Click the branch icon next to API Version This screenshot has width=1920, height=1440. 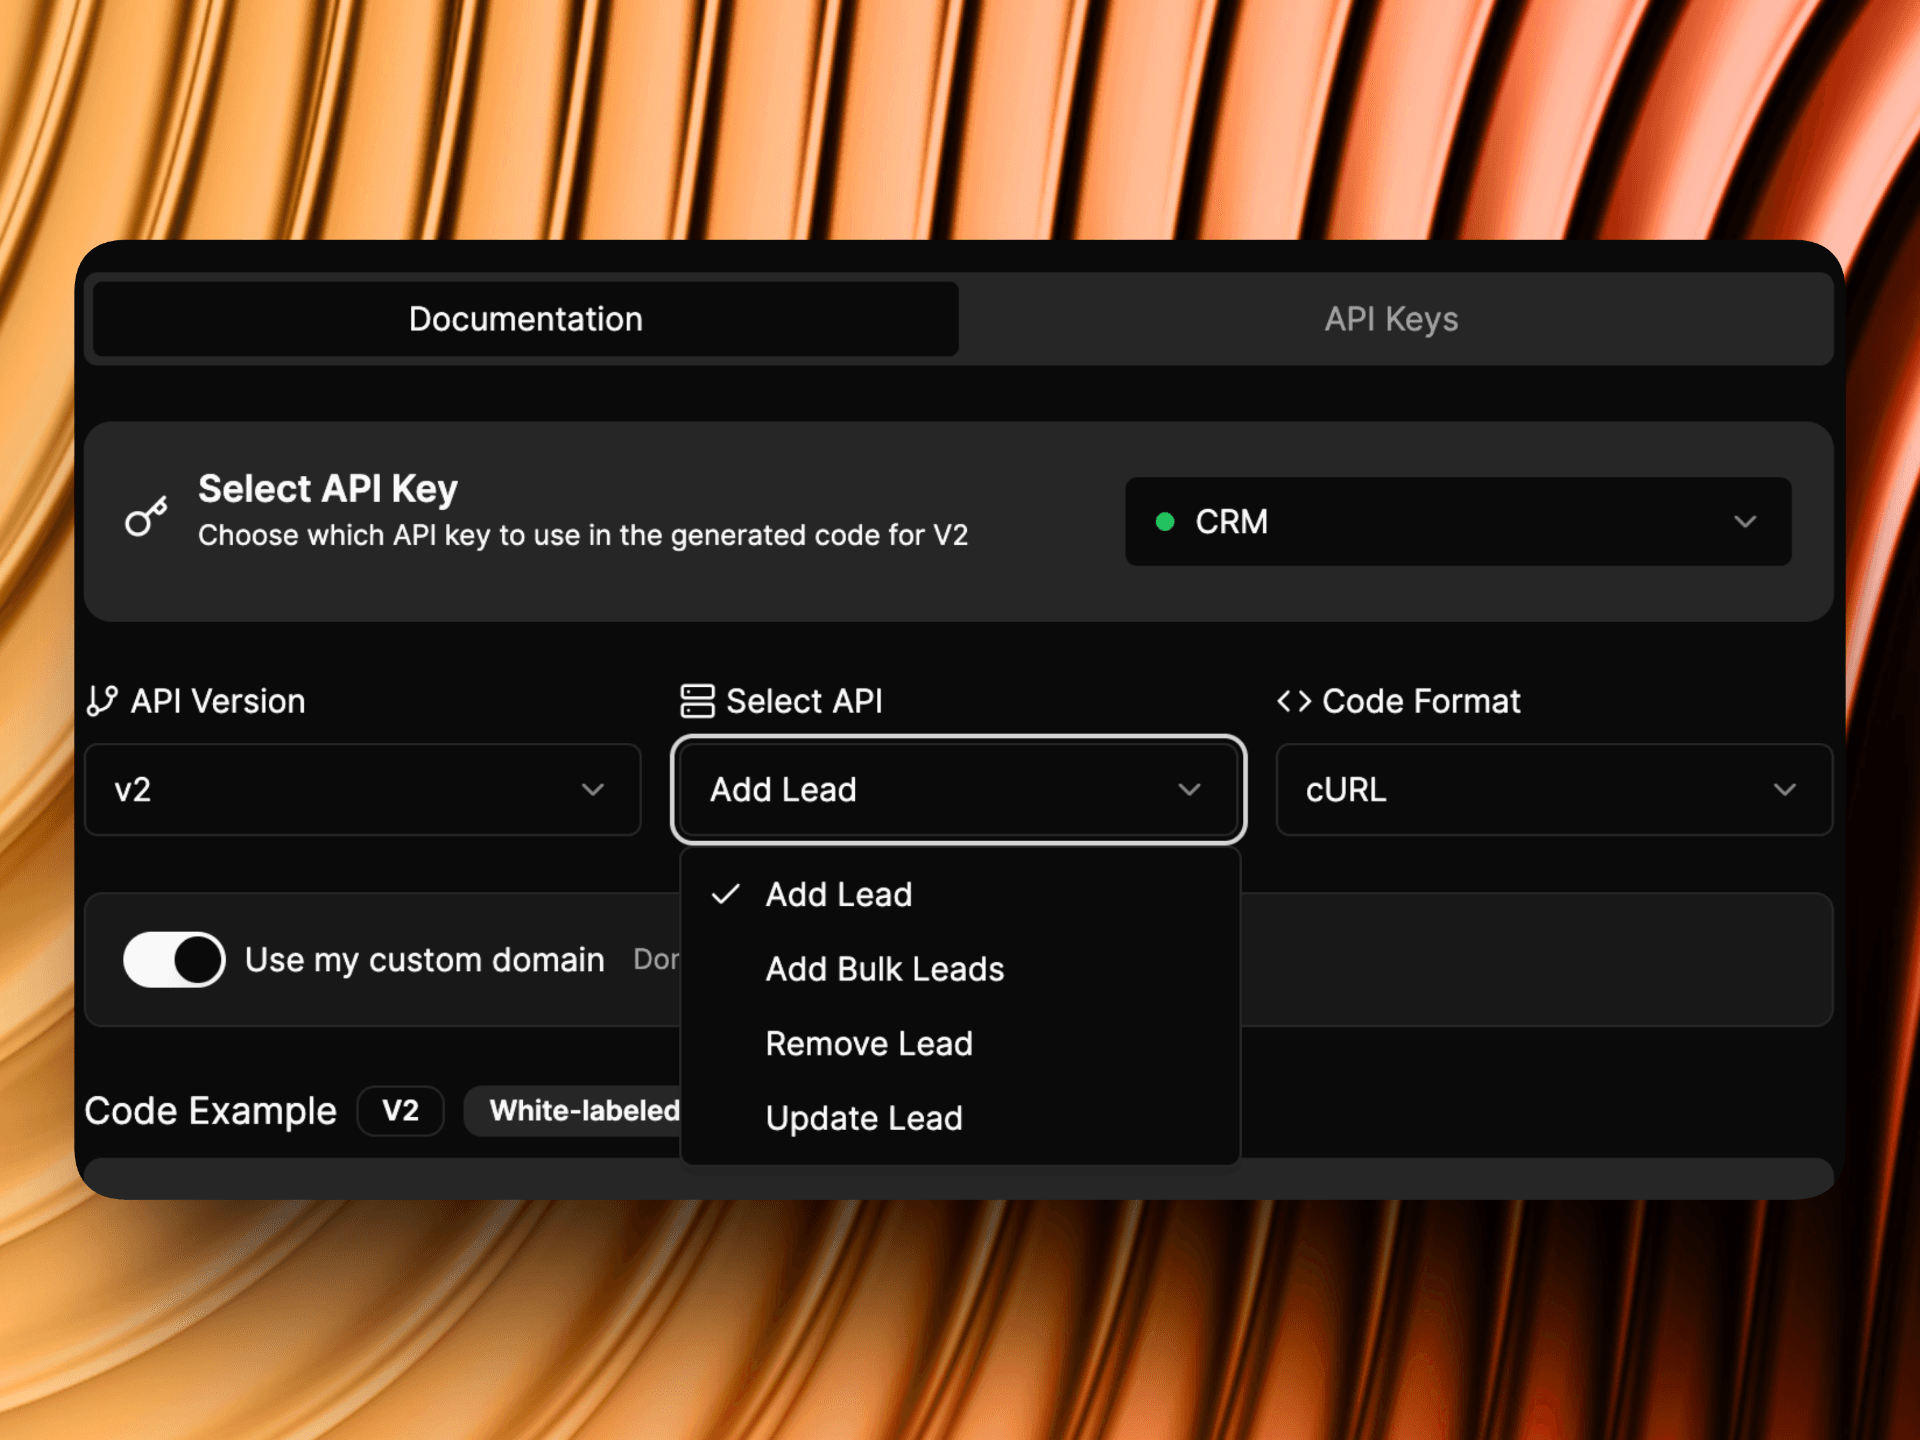(102, 701)
